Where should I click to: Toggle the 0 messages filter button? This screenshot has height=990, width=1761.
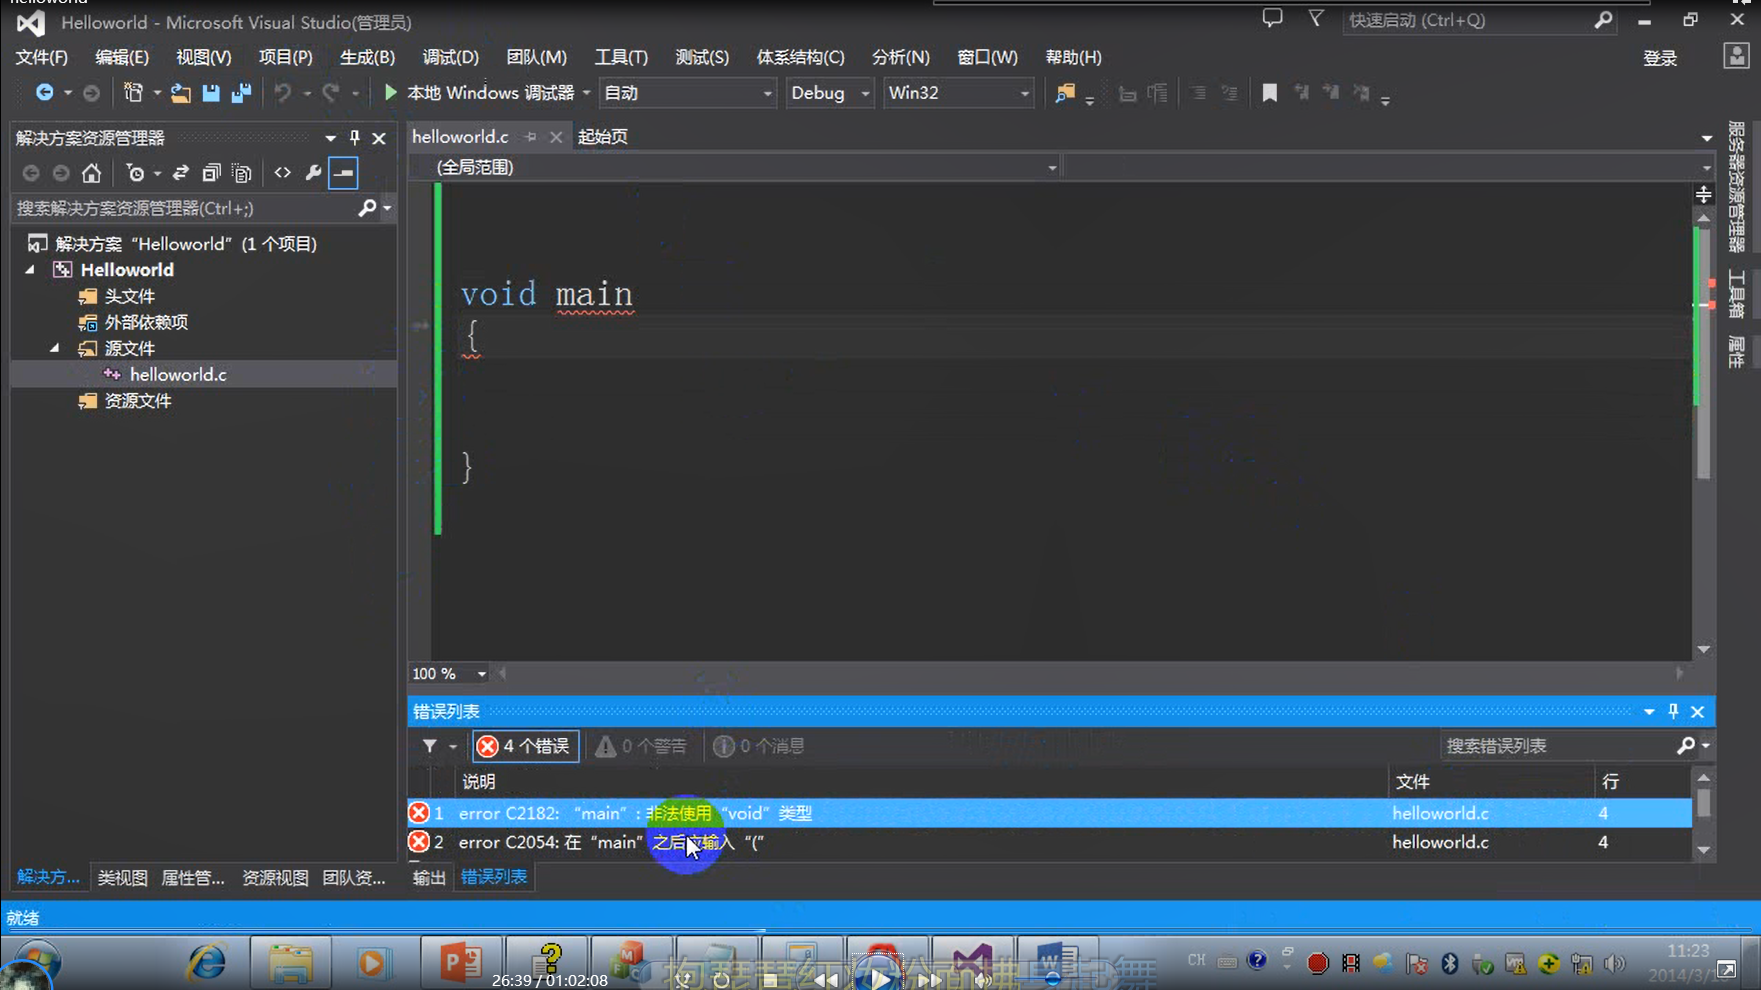click(759, 746)
